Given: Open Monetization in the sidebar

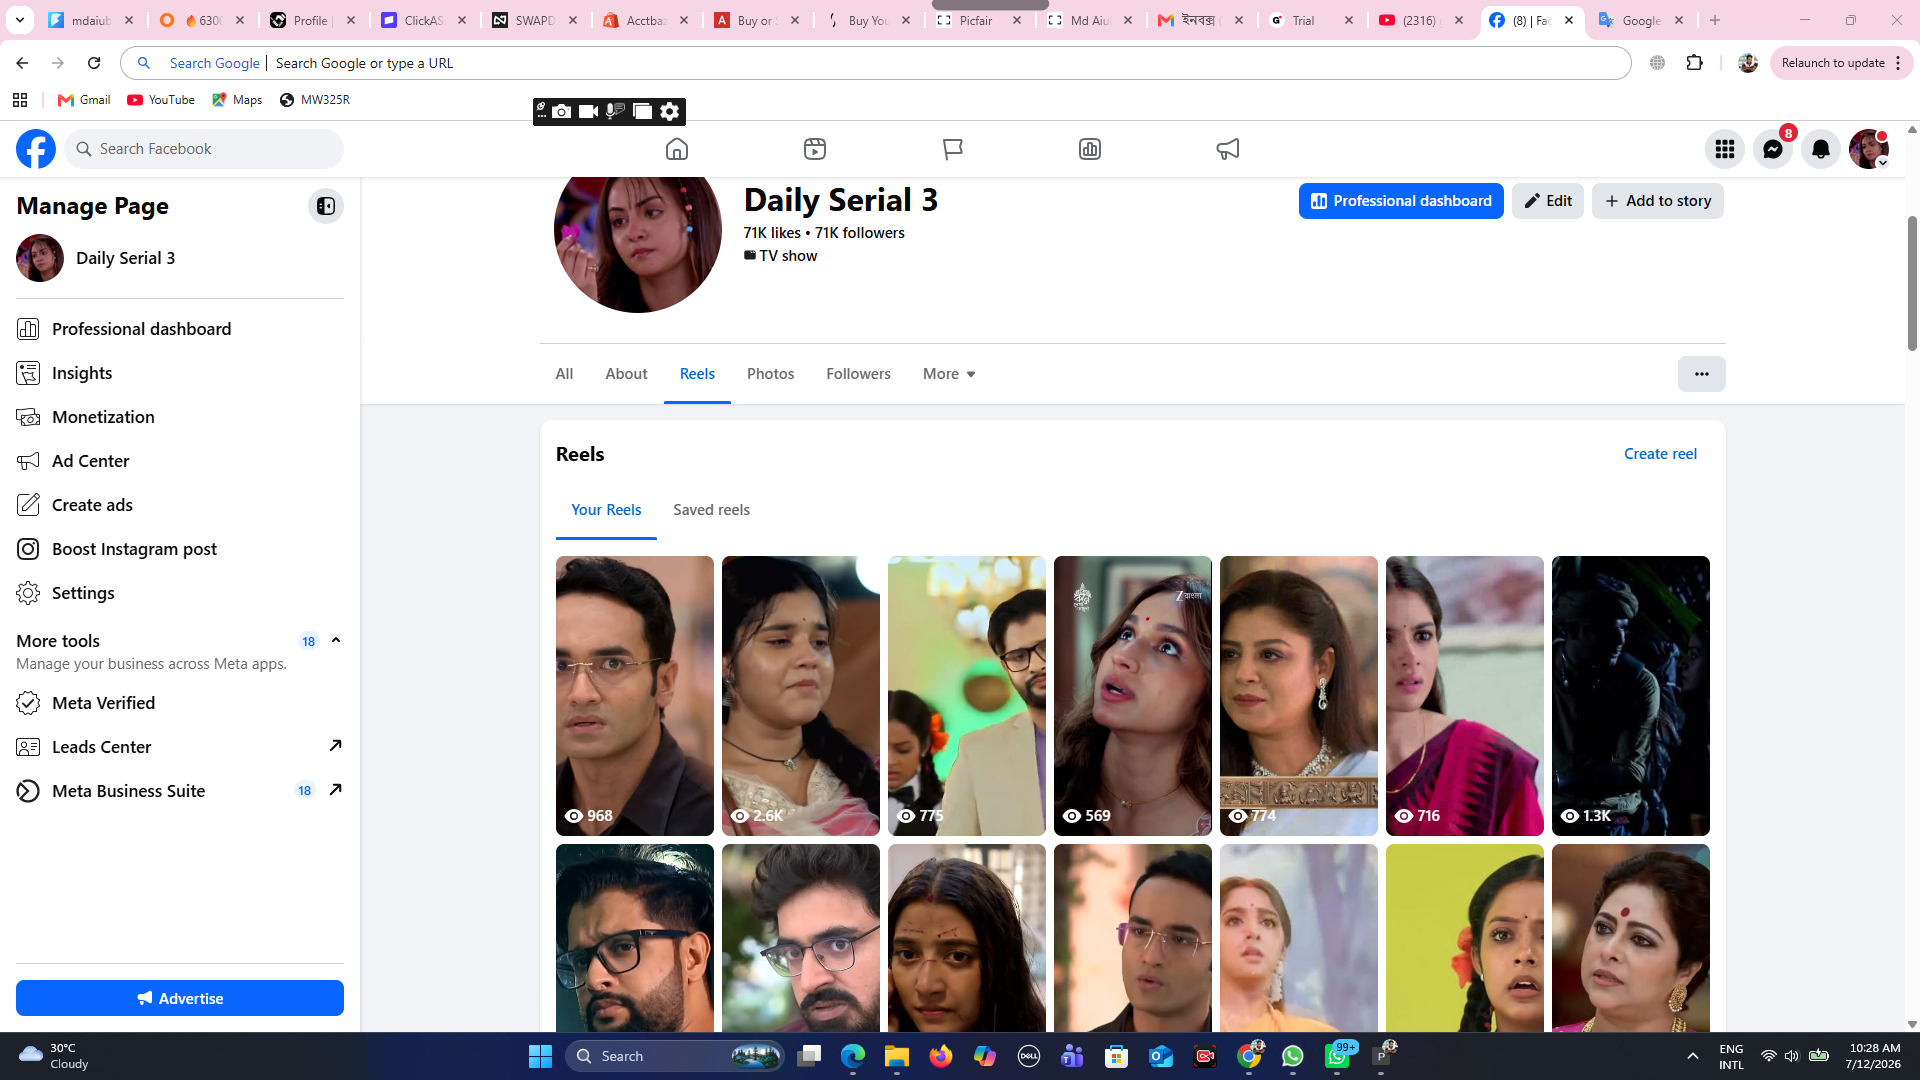Looking at the screenshot, I should pyautogui.click(x=180, y=417).
